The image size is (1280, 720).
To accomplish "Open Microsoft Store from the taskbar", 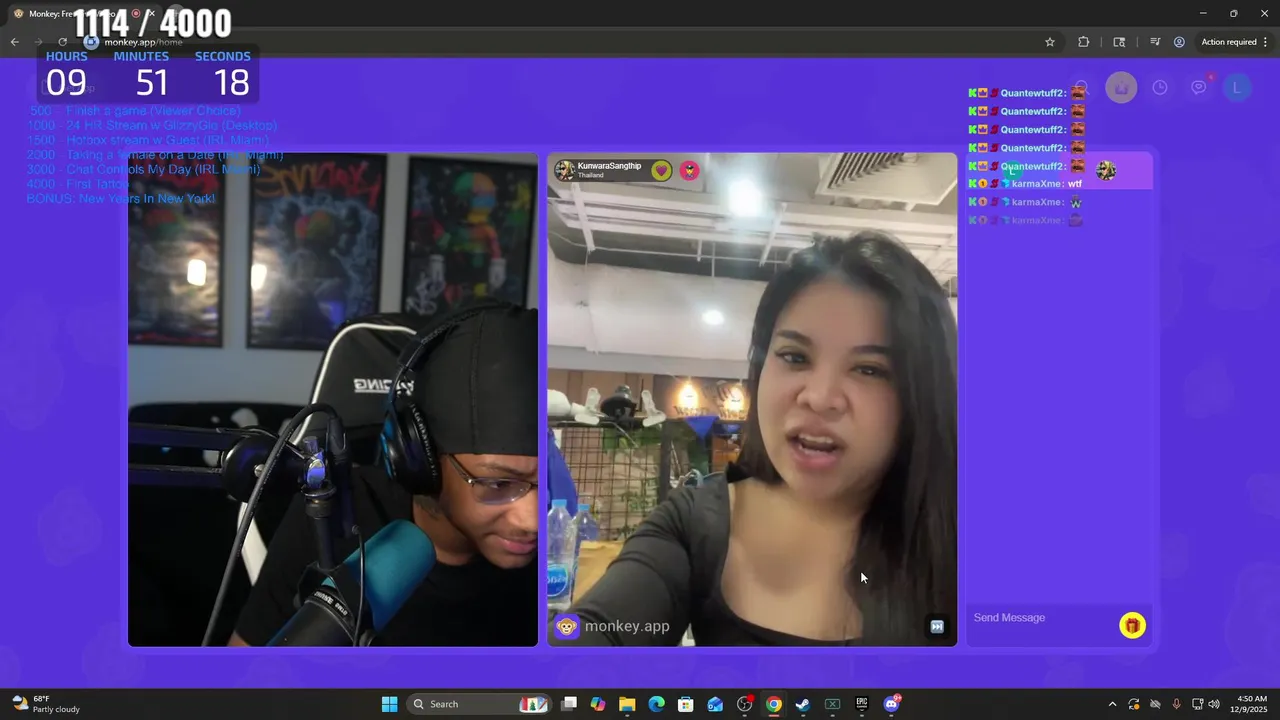I will click(x=686, y=704).
